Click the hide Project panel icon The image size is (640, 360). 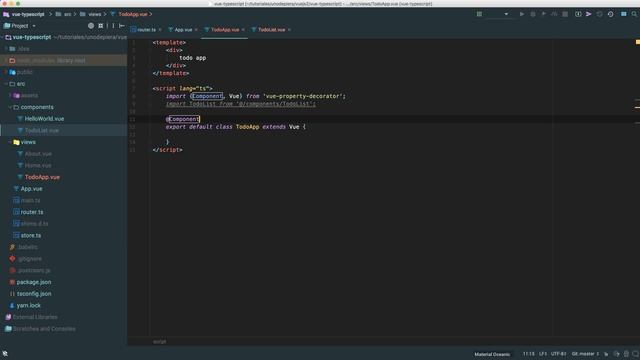[122, 26]
